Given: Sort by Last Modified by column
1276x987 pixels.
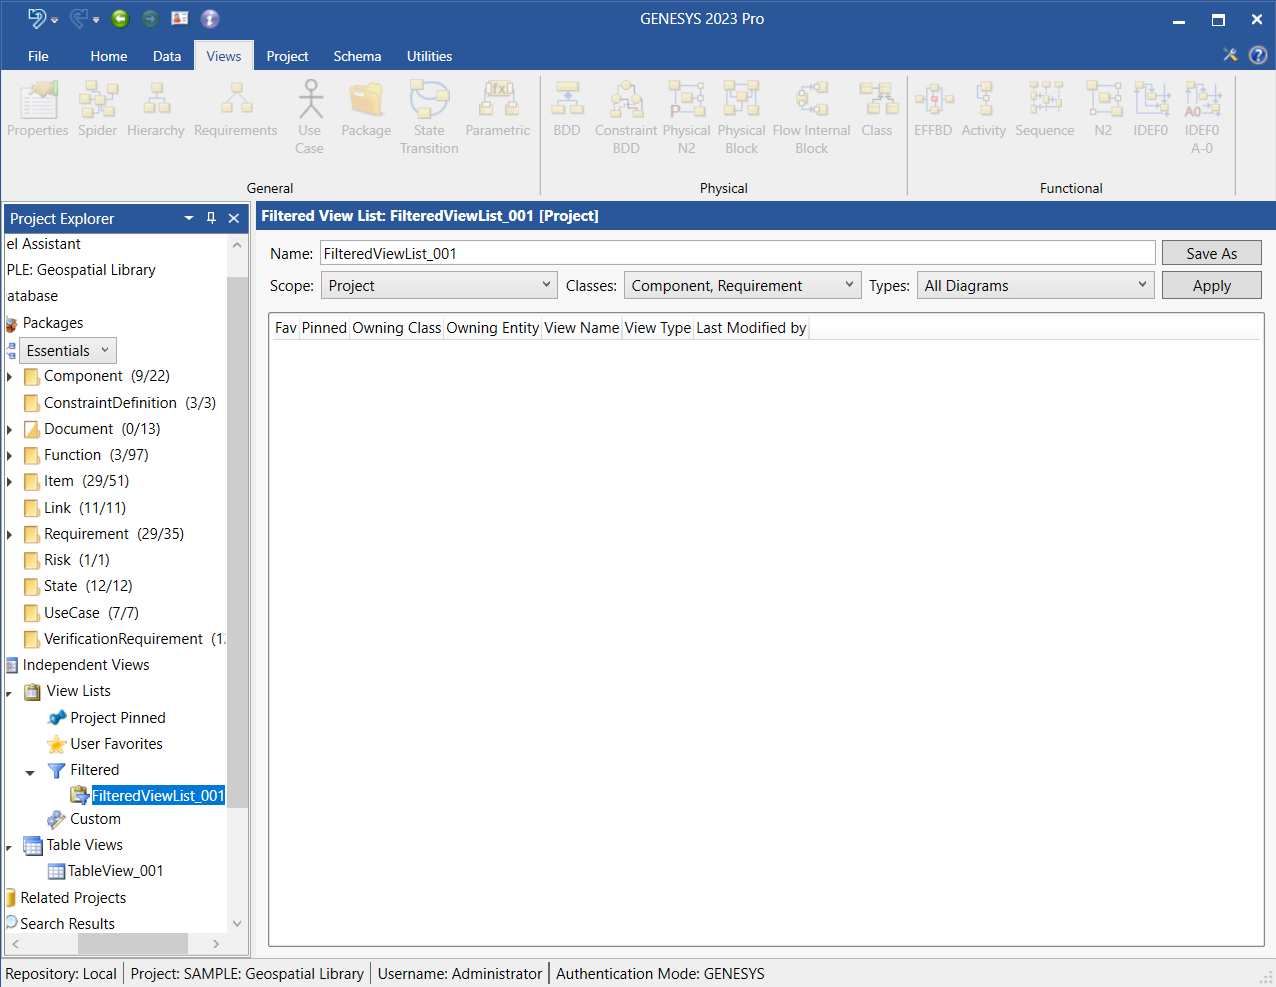Looking at the screenshot, I should pyautogui.click(x=751, y=328).
